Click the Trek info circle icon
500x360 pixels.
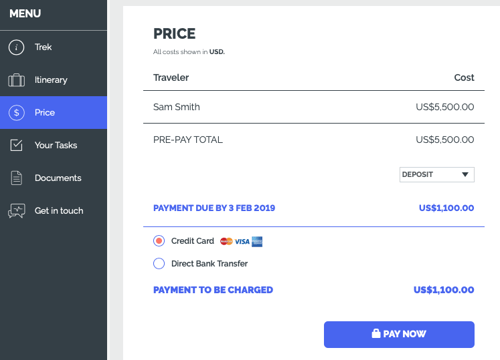click(16, 47)
